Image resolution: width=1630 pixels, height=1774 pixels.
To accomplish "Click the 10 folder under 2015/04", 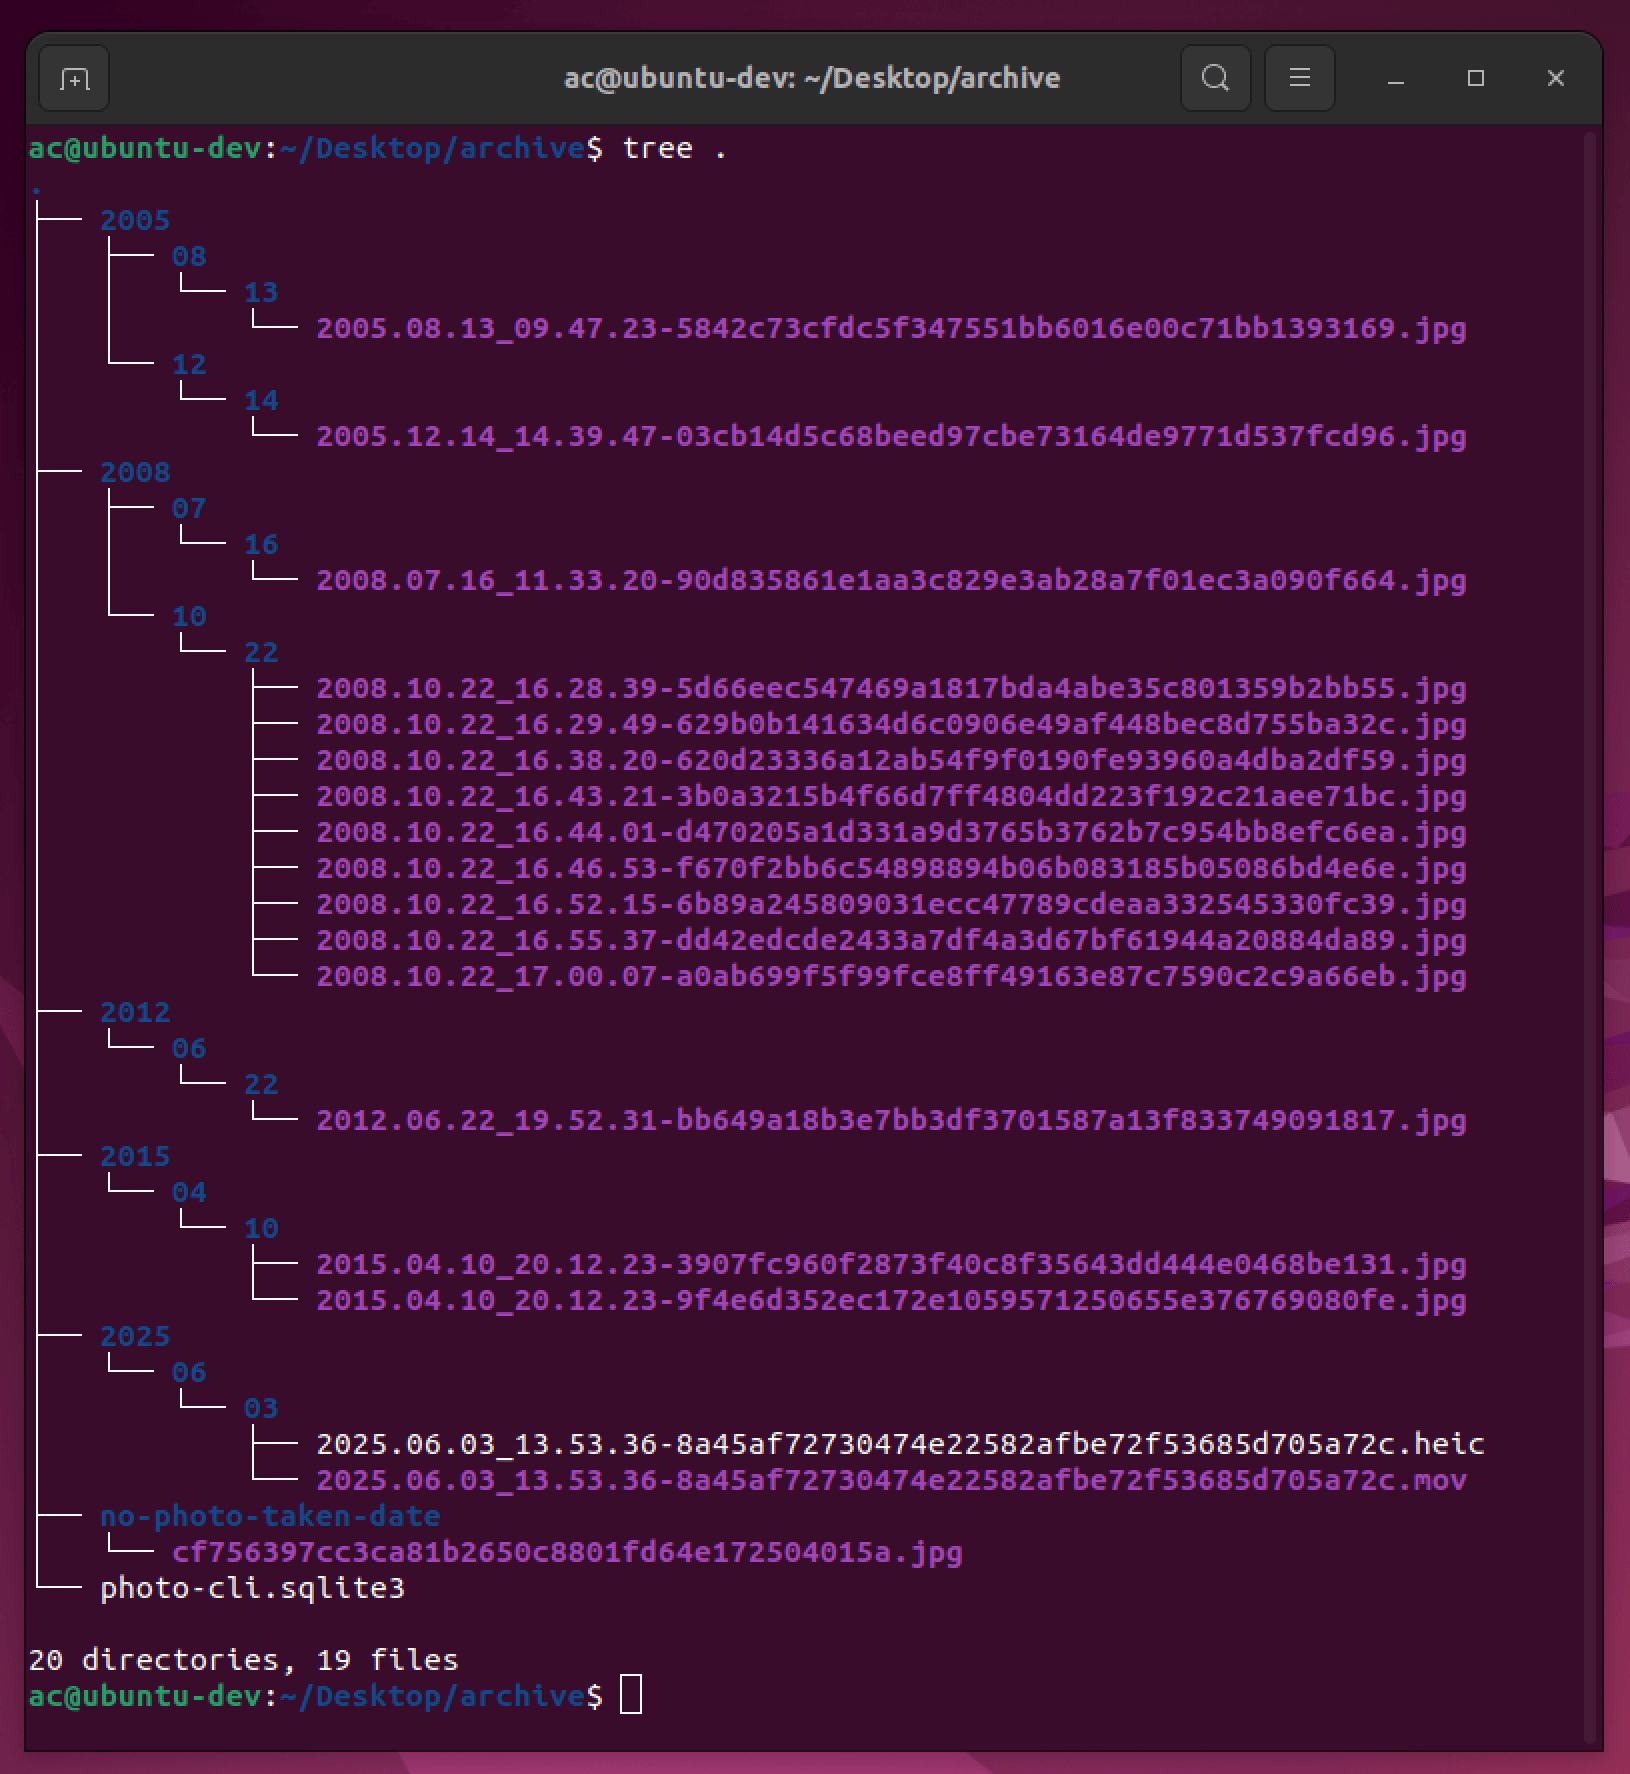I will (x=261, y=1228).
